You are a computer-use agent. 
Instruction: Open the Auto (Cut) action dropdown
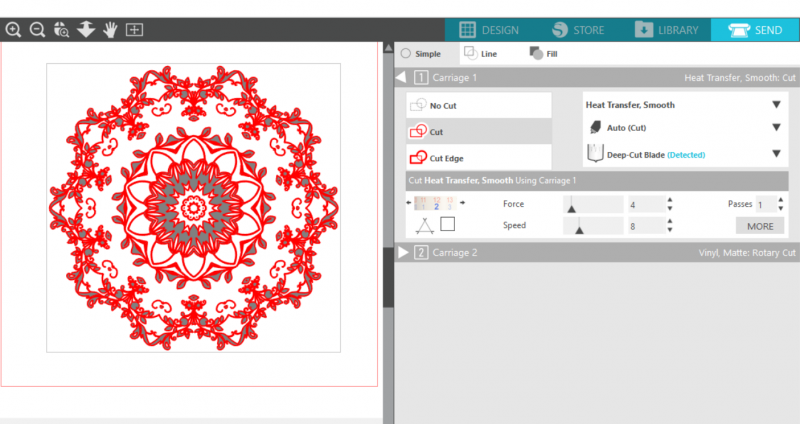pyautogui.click(x=775, y=127)
